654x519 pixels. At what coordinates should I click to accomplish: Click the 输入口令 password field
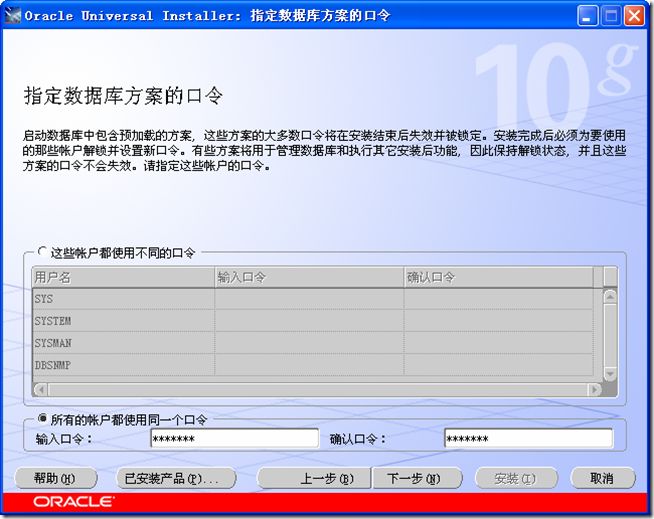234,438
